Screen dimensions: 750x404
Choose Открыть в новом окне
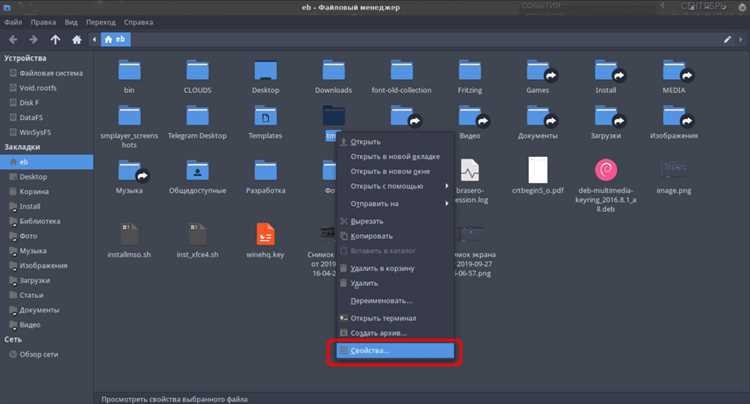point(395,171)
